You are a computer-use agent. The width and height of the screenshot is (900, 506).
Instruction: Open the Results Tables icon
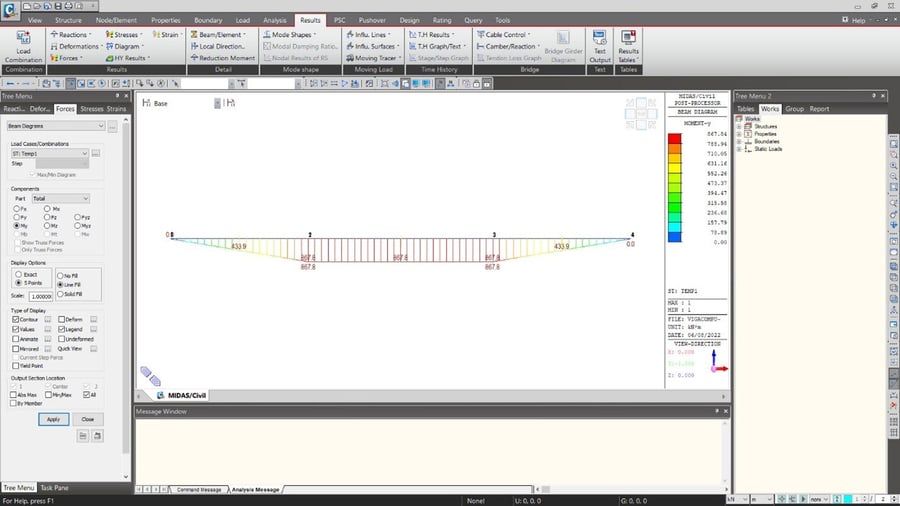coord(628,47)
